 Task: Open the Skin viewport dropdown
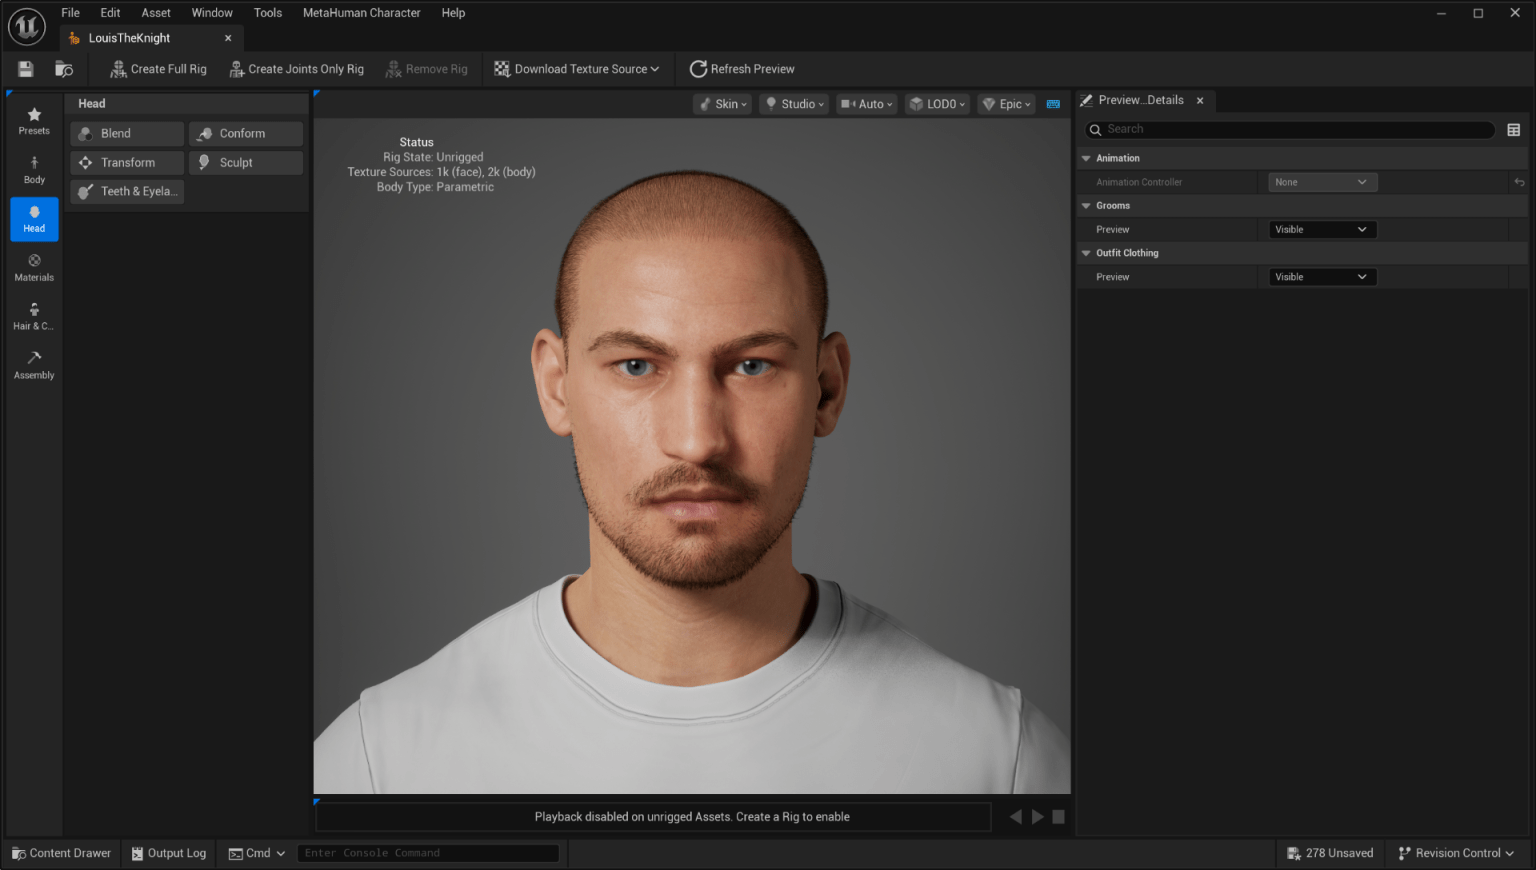tap(723, 104)
